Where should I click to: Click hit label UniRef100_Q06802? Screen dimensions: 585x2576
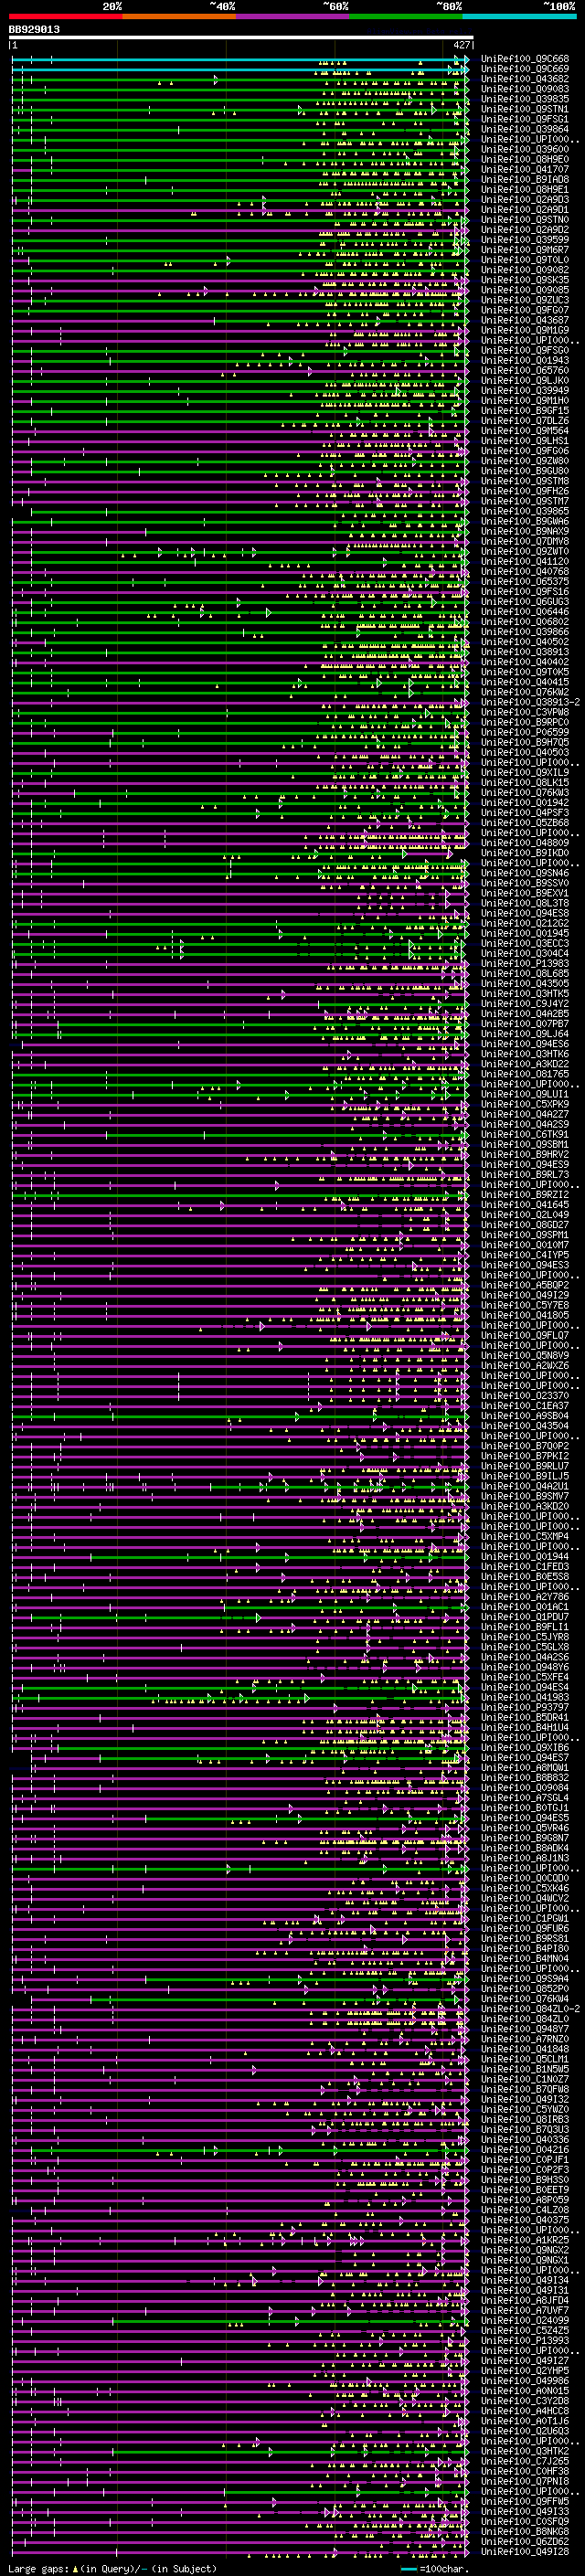pos(525,621)
